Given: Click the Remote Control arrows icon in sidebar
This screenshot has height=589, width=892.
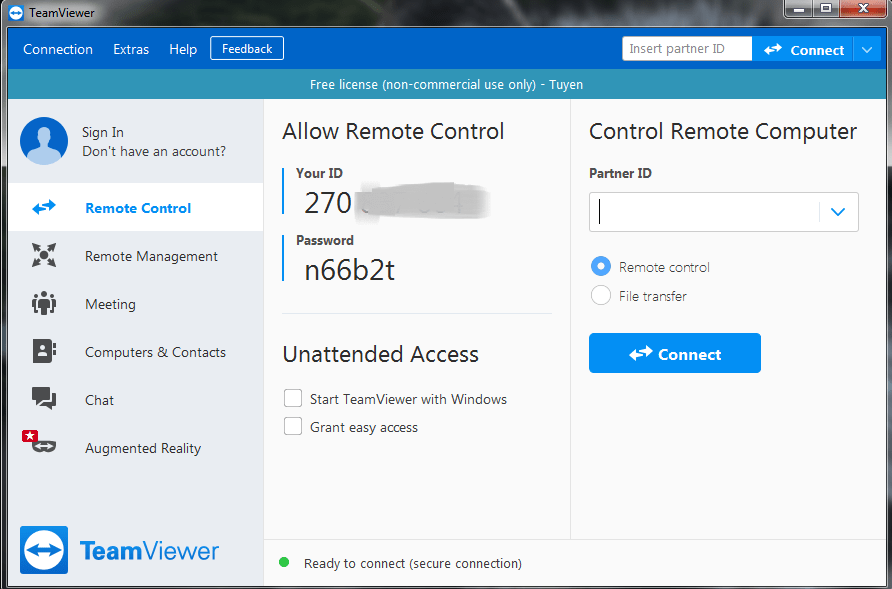Looking at the screenshot, I should [44, 207].
